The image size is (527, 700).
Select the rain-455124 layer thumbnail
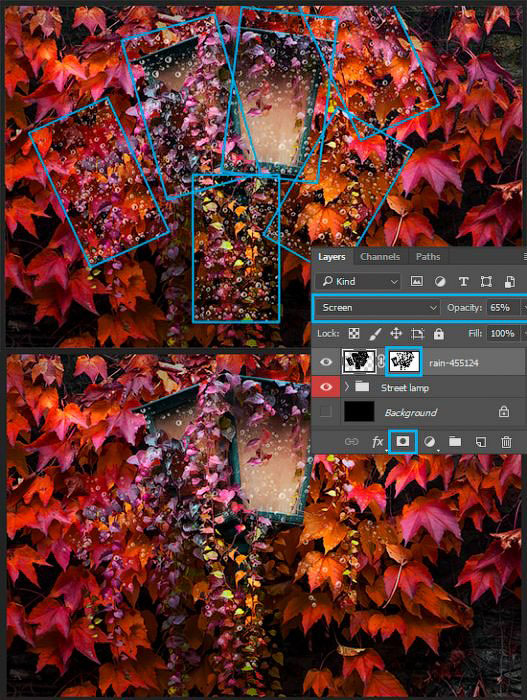click(x=359, y=362)
